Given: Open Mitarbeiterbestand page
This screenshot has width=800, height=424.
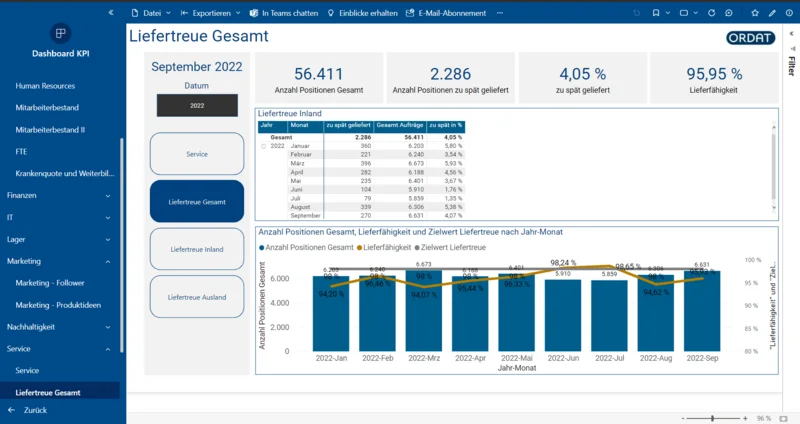Looking at the screenshot, I should [x=47, y=108].
